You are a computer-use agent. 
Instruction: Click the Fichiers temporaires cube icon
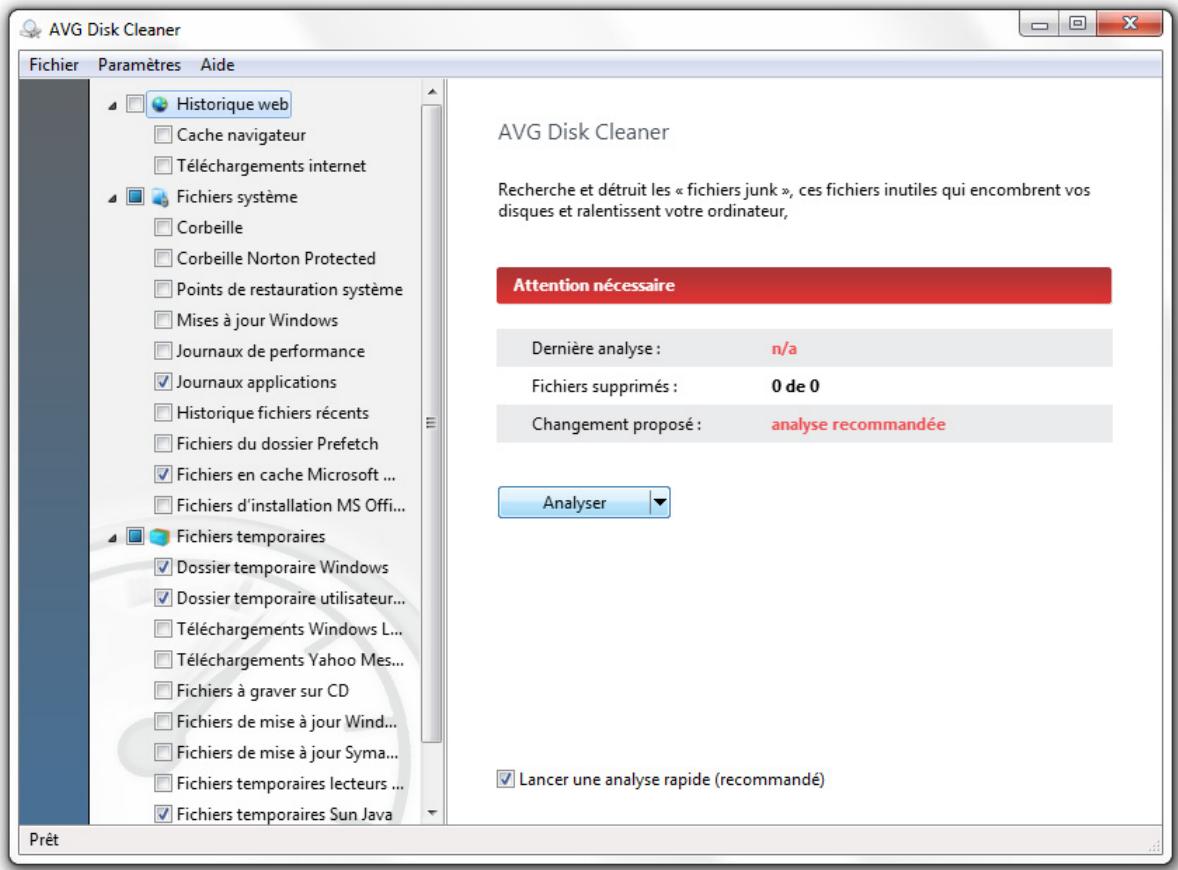[x=159, y=537]
